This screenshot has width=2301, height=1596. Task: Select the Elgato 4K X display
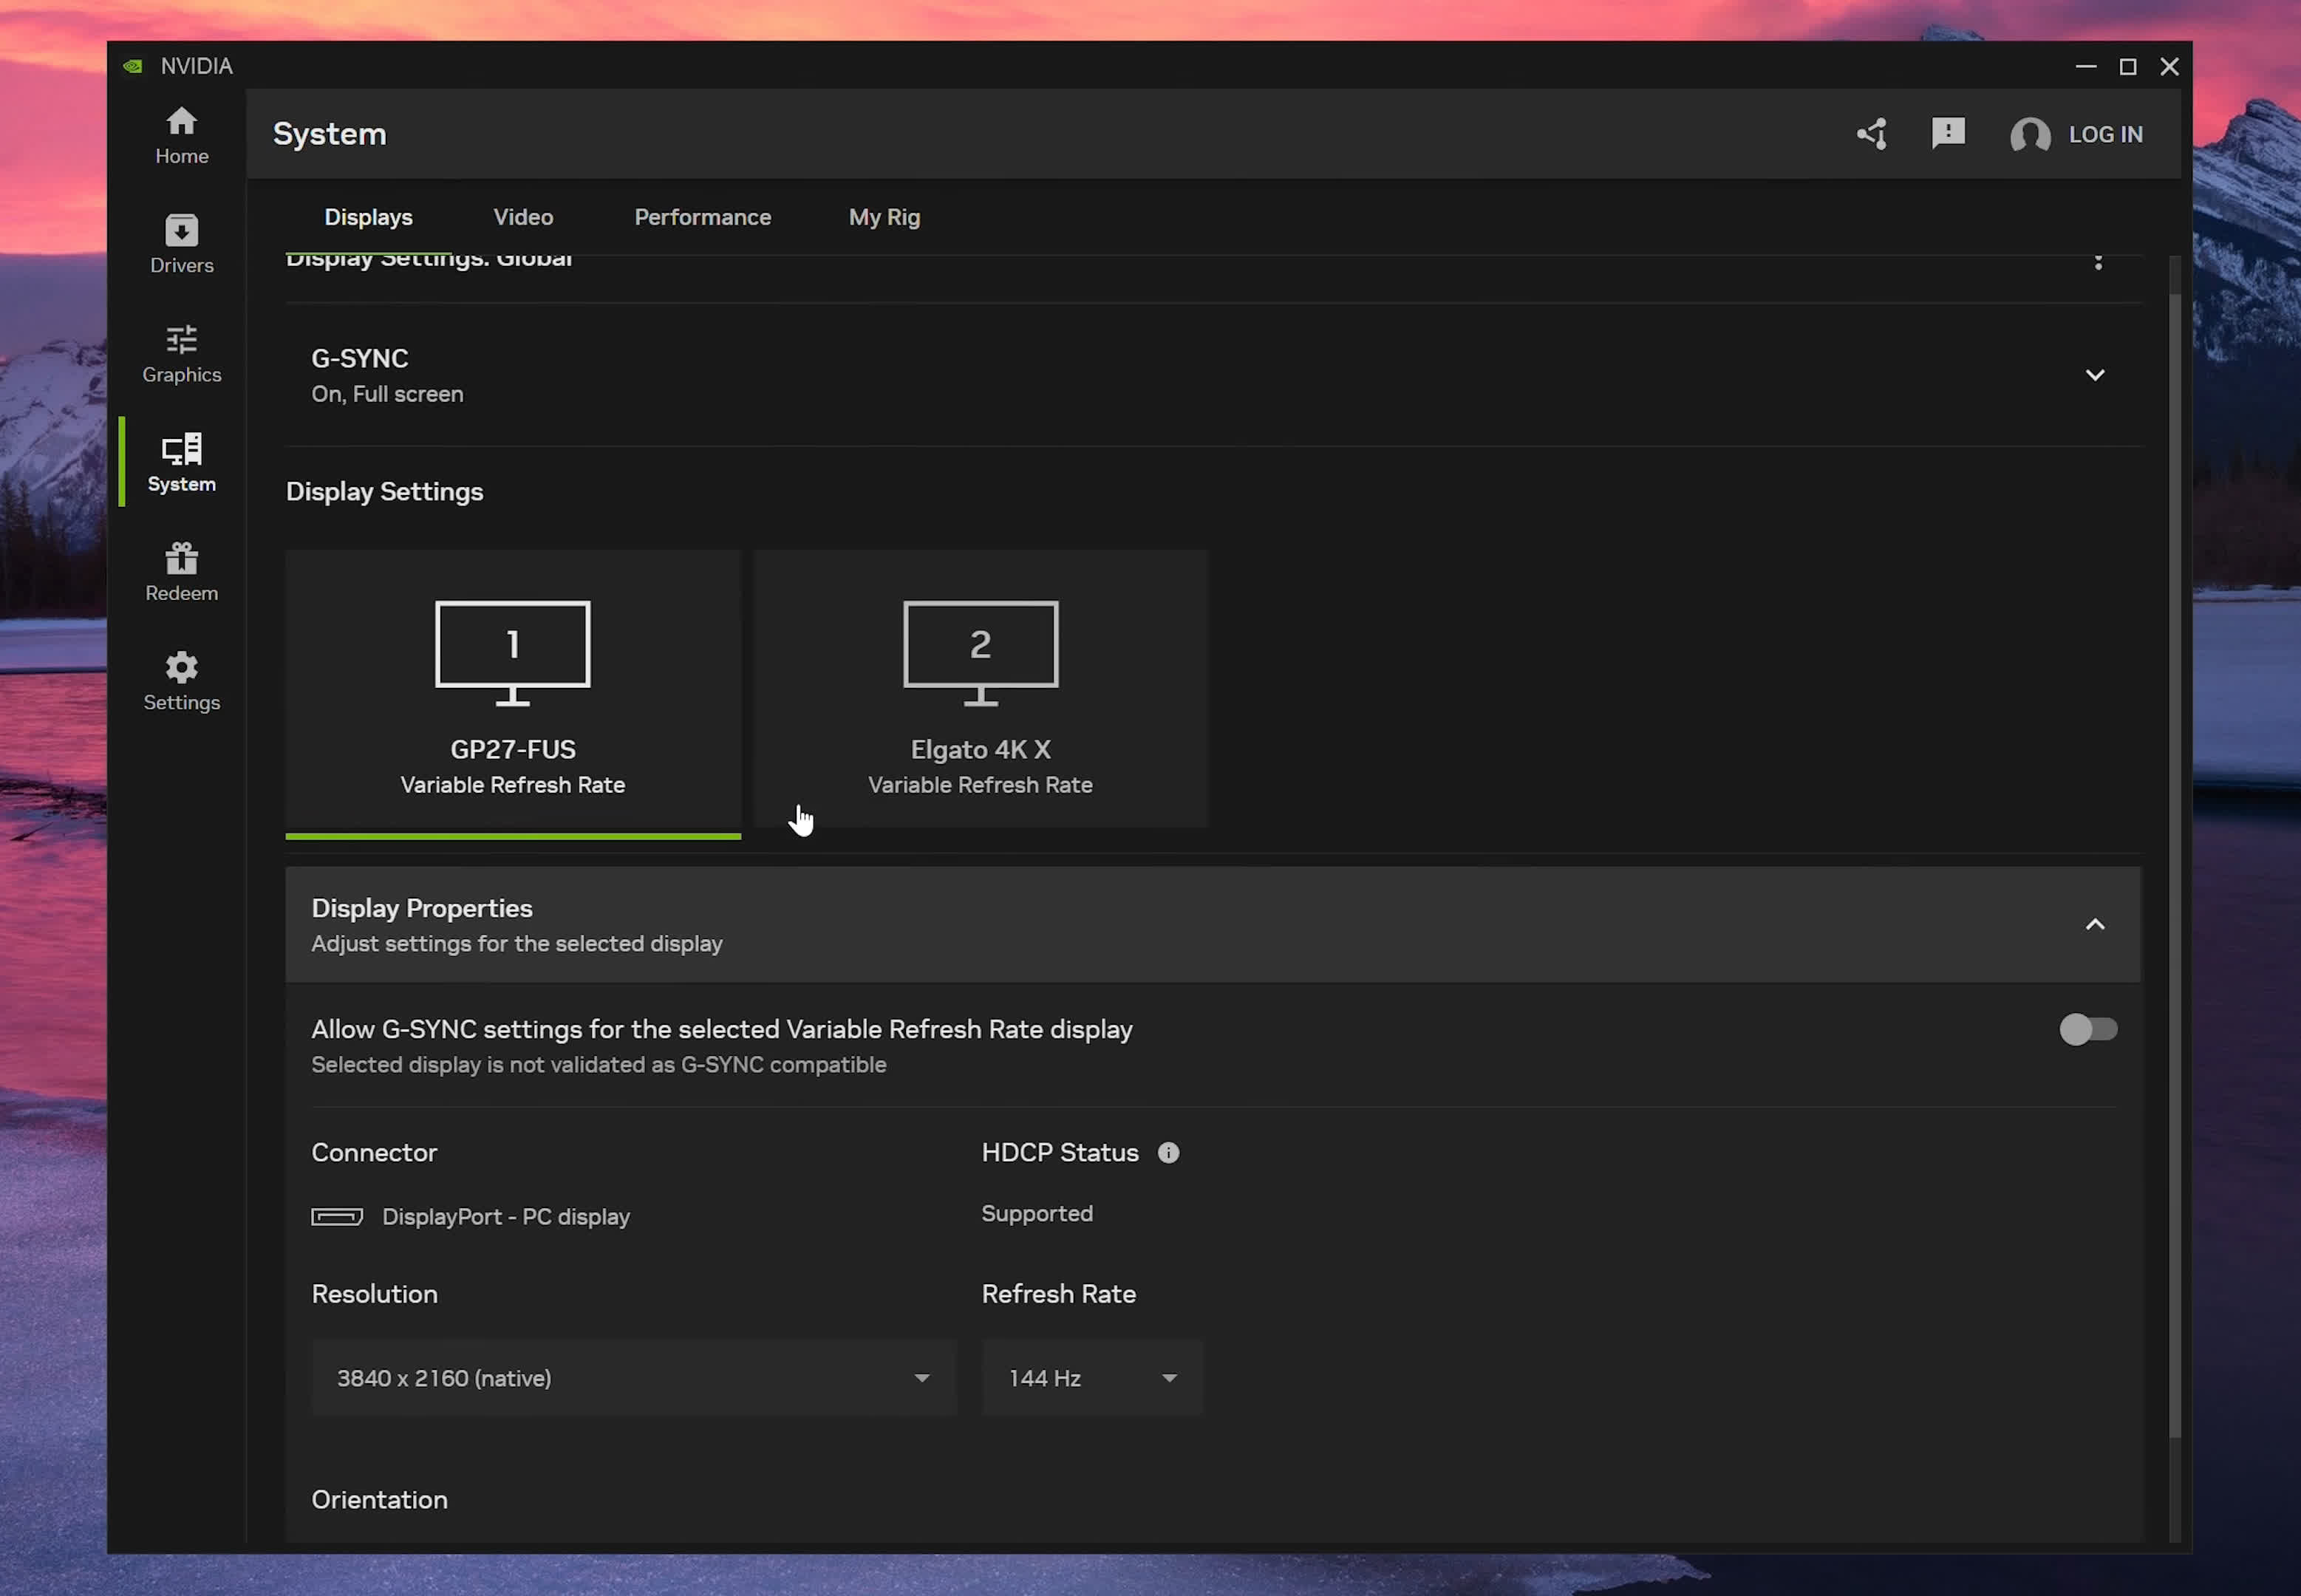980,688
